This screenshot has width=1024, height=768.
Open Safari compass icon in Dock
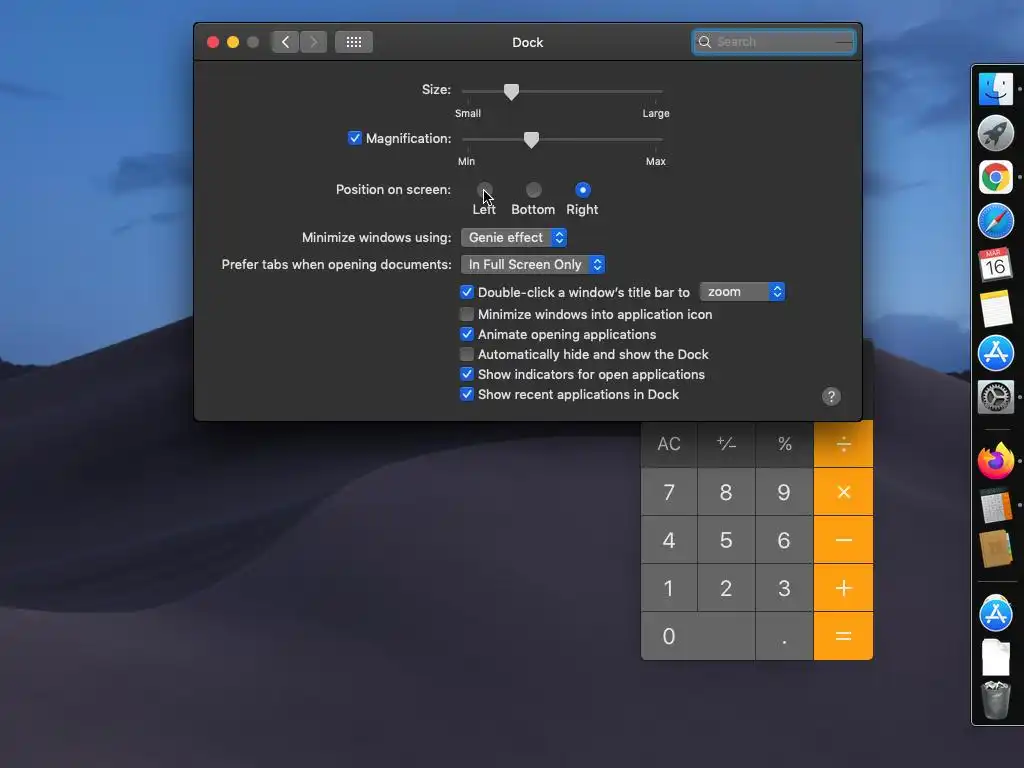[x=995, y=221]
